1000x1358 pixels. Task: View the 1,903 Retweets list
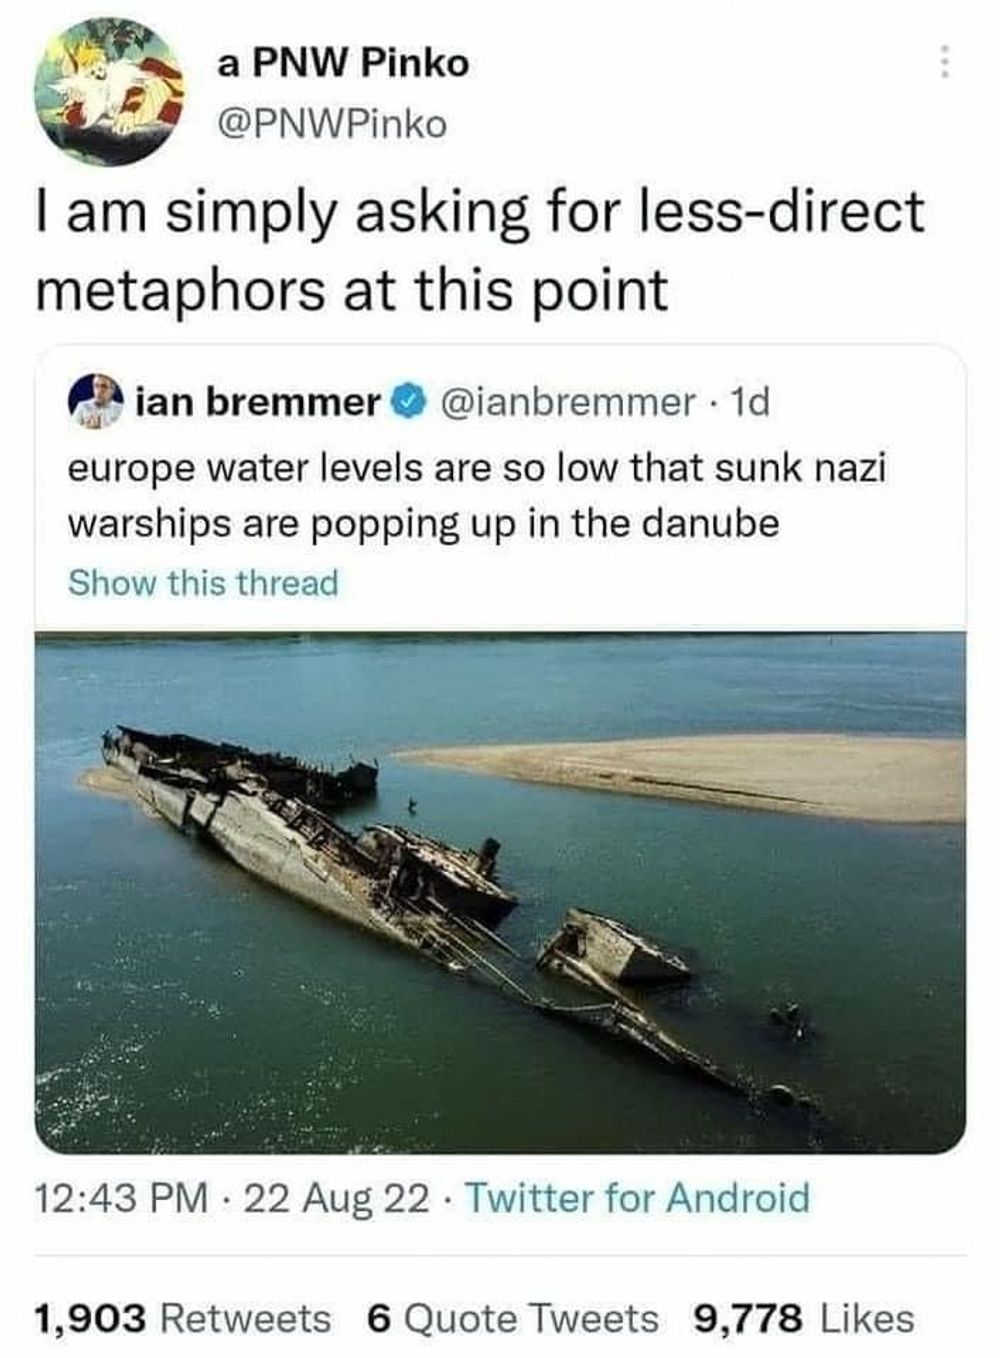coord(182,1319)
